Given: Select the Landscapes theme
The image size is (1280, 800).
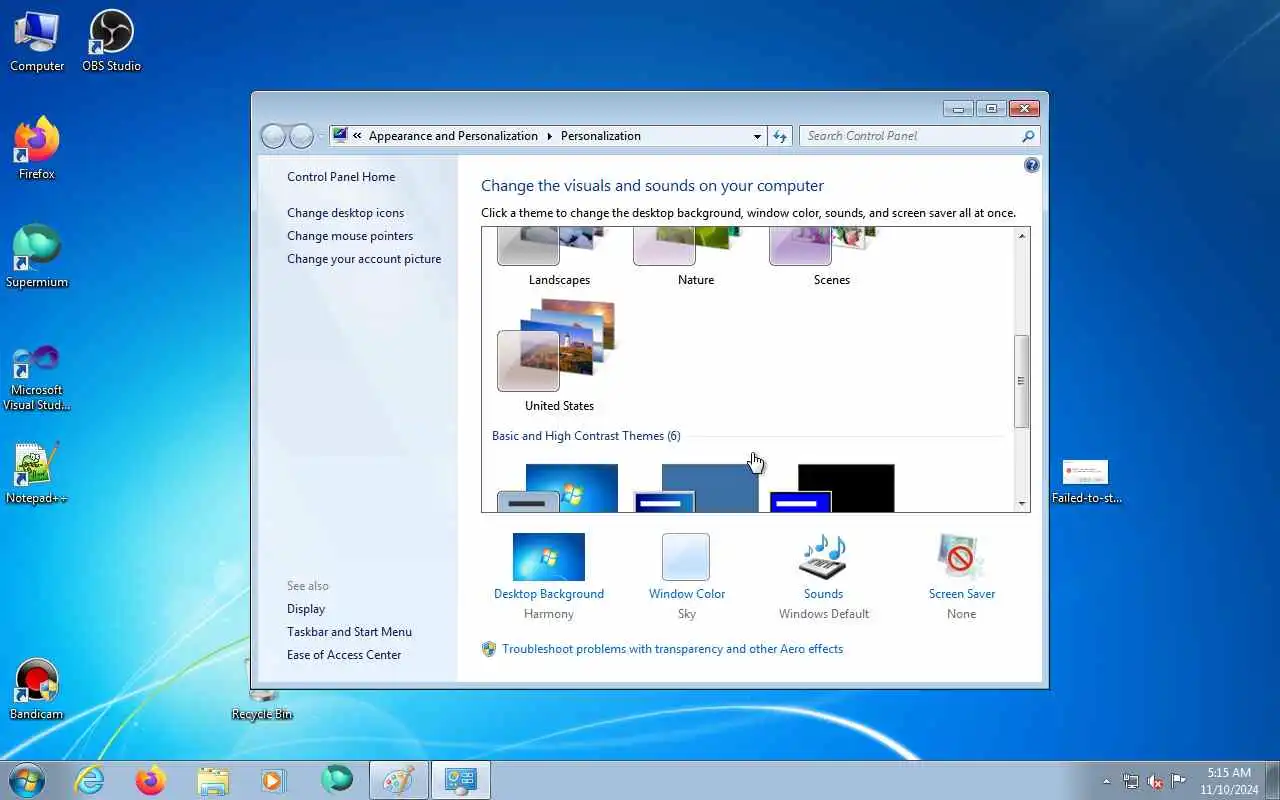Looking at the screenshot, I should 559,258.
